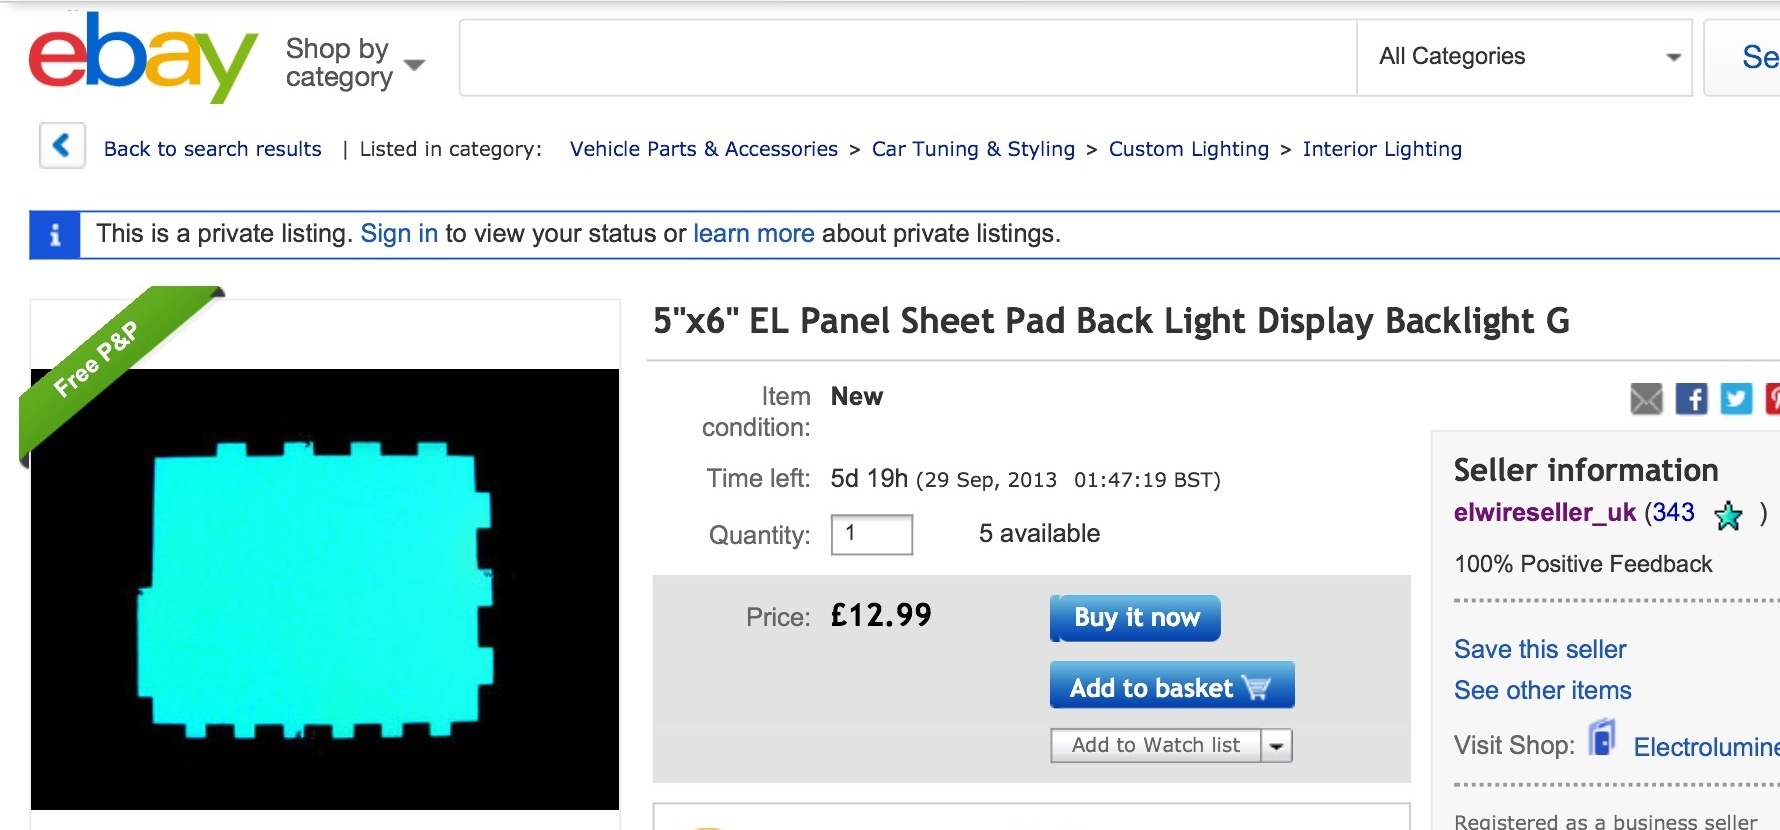Open the All Categories dropdown
Screen dimensions: 1780x830
1524,57
